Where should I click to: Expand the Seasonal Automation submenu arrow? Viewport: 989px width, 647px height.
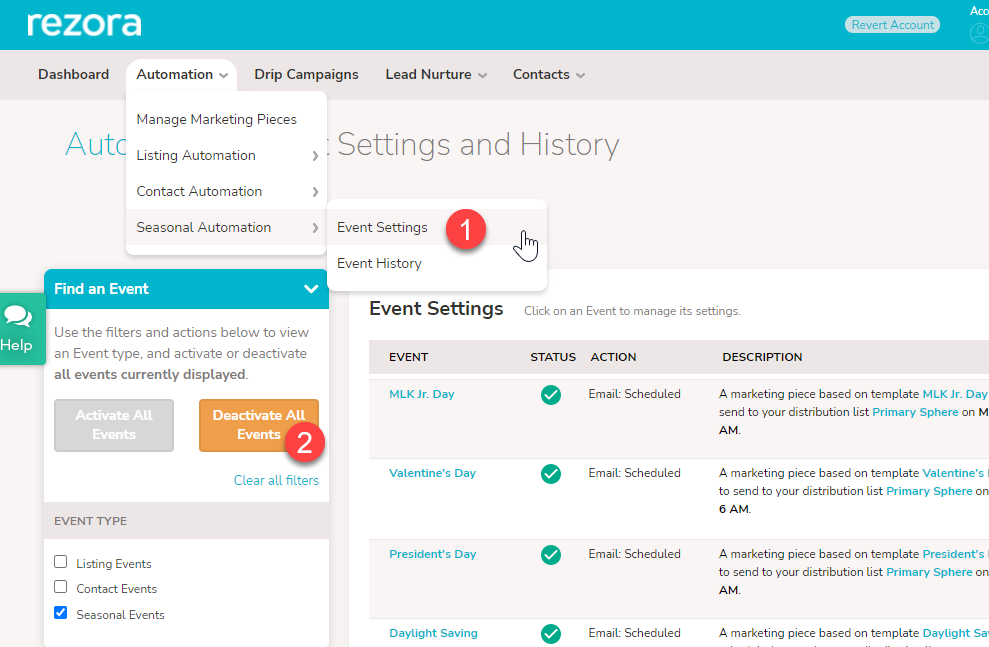pos(315,228)
